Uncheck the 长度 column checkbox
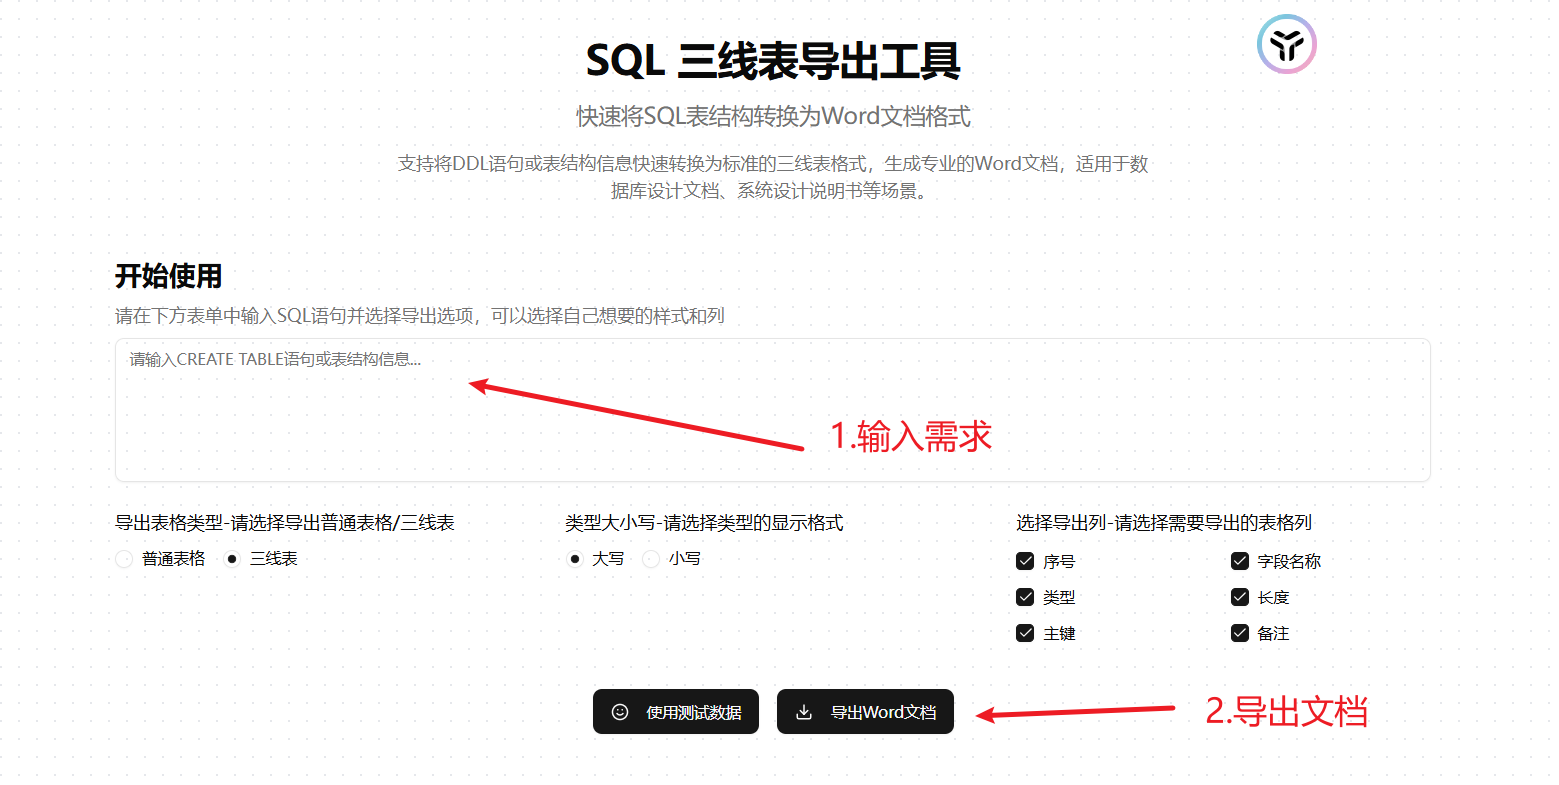1559x785 pixels. [1240, 597]
